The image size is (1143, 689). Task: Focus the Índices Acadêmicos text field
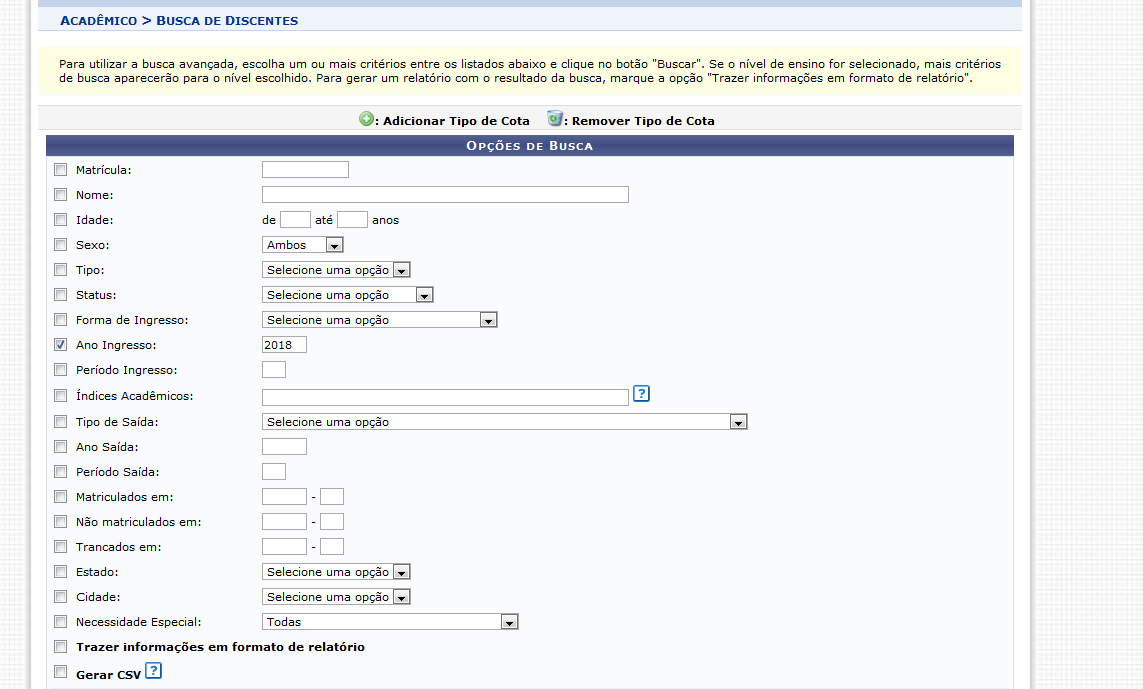[445, 397]
